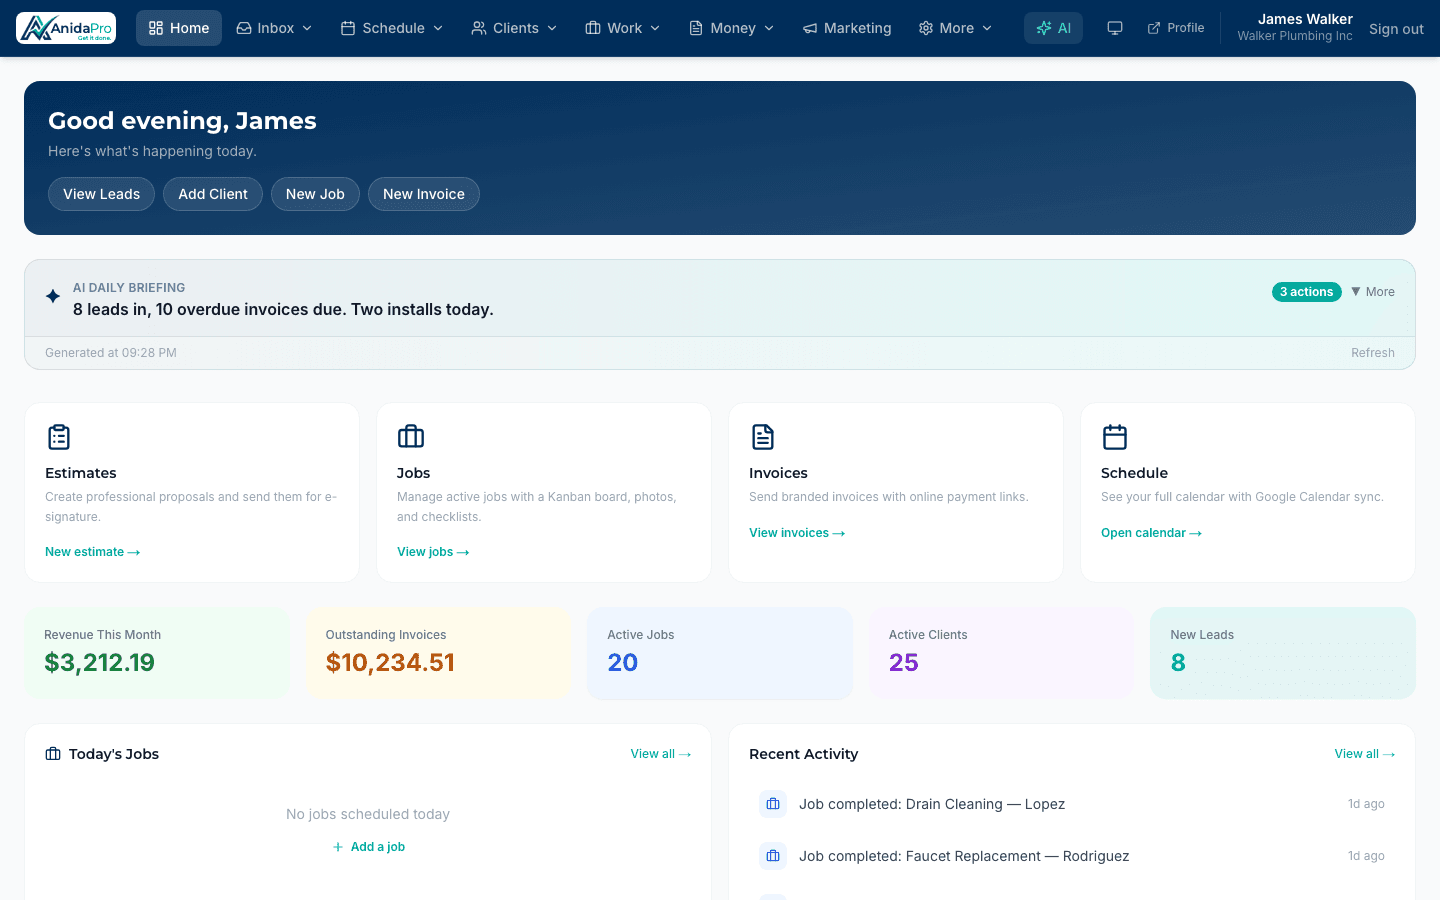Click the James Walker account name
1440x900 pixels.
click(x=1305, y=19)
